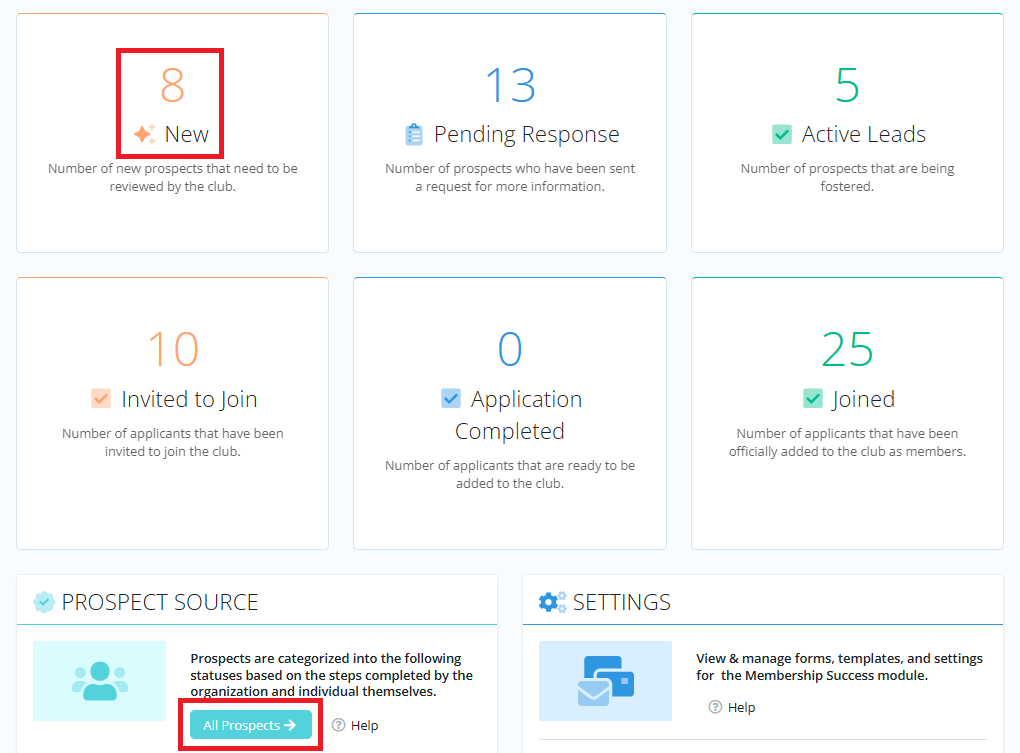This screenshot has height=753, width=1020.
Task: Click the Pending Response card label
Action: 526,135
